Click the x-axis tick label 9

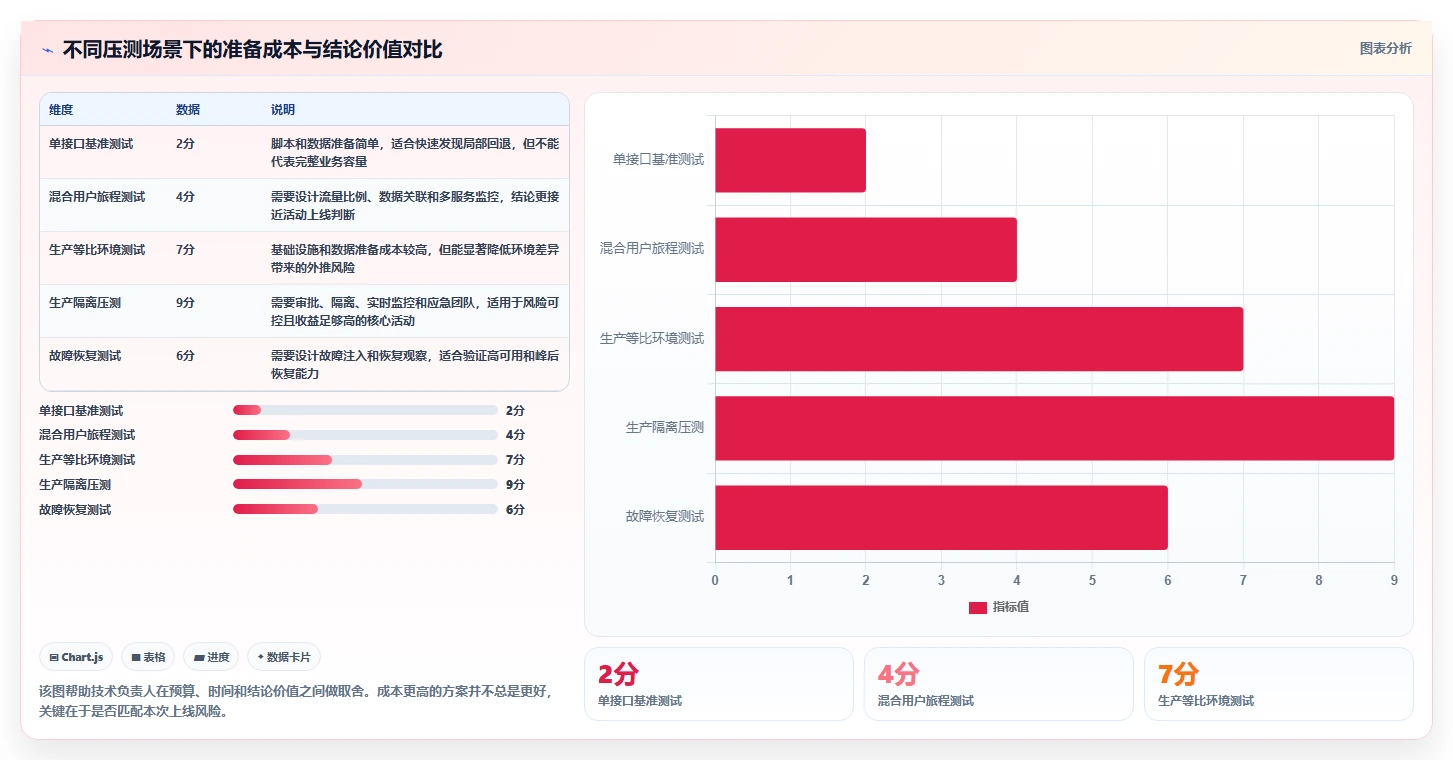tap(1394, 580)
